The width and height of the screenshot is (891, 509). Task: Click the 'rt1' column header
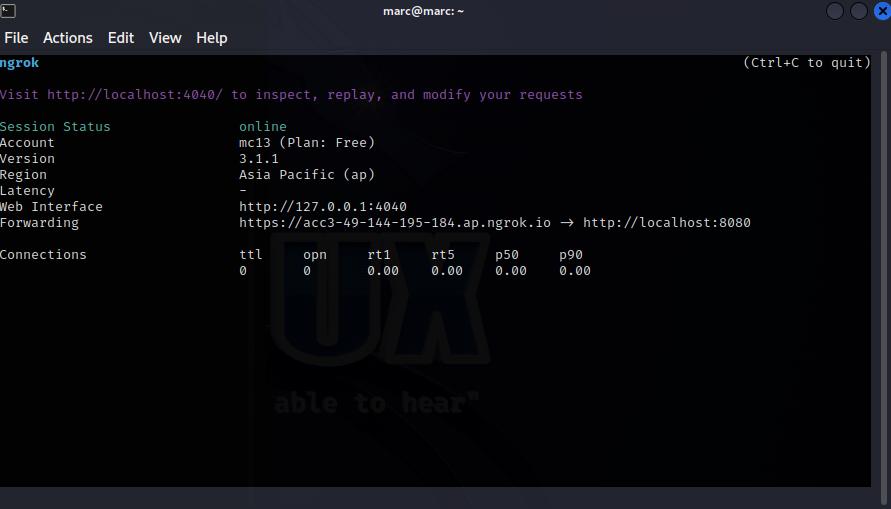[x=379, y=254]
